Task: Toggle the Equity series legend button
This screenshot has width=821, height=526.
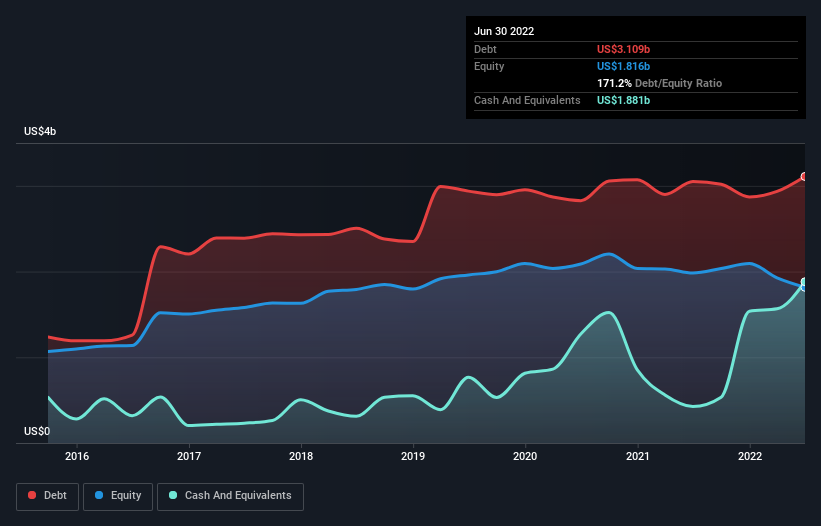Action: [x=118, y=496]
